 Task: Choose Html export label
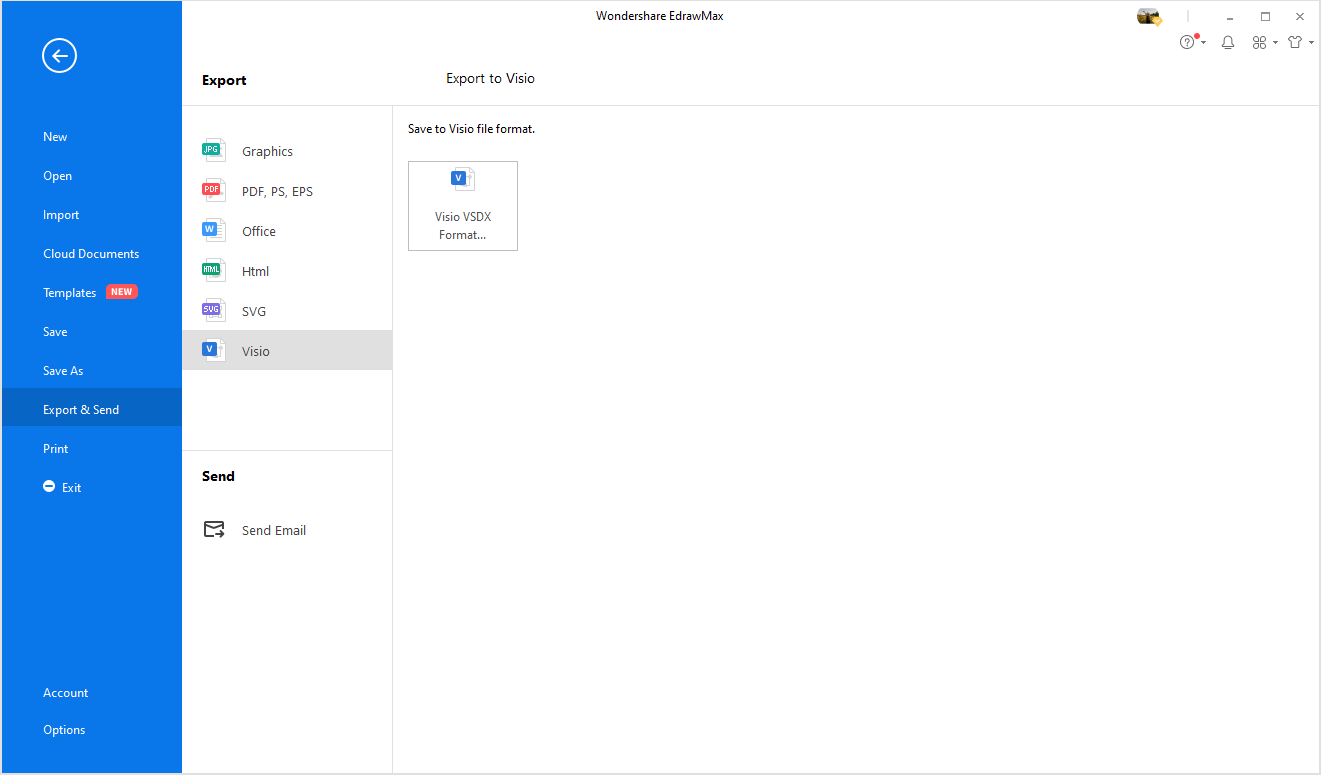(x=255, y=272)
